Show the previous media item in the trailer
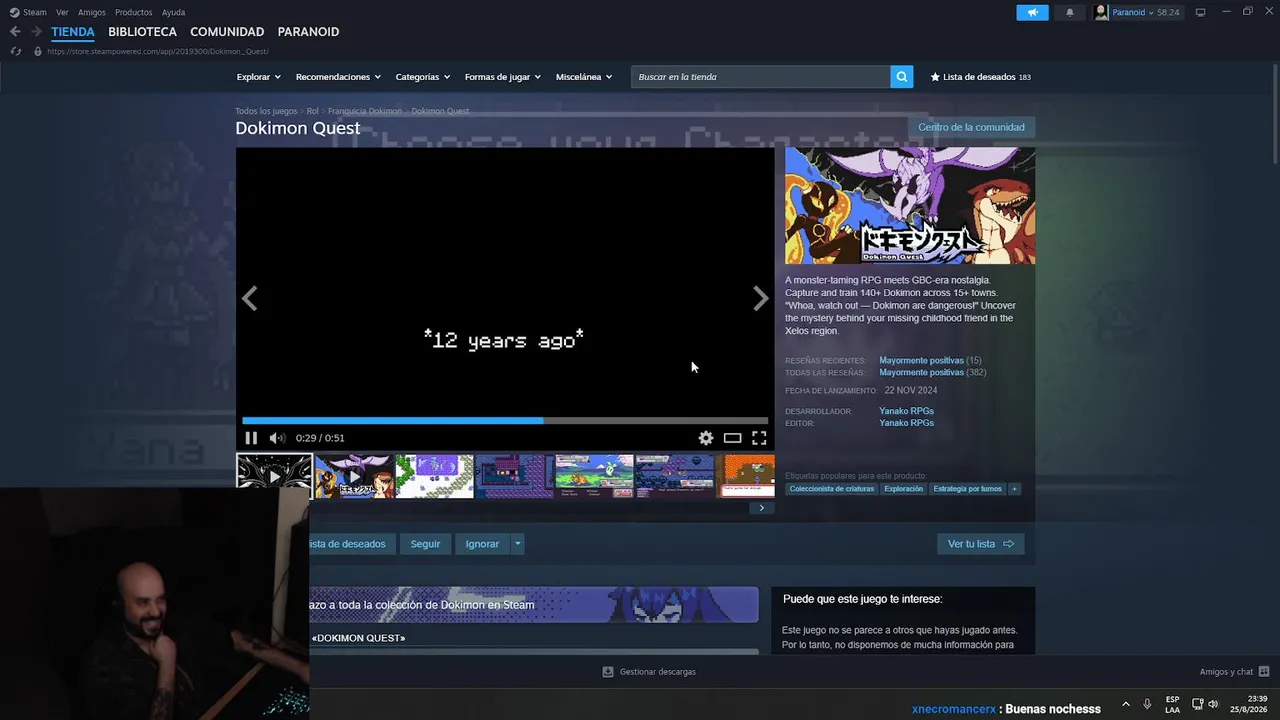The width and height of the screenshot is (1280, 720). 249,298
